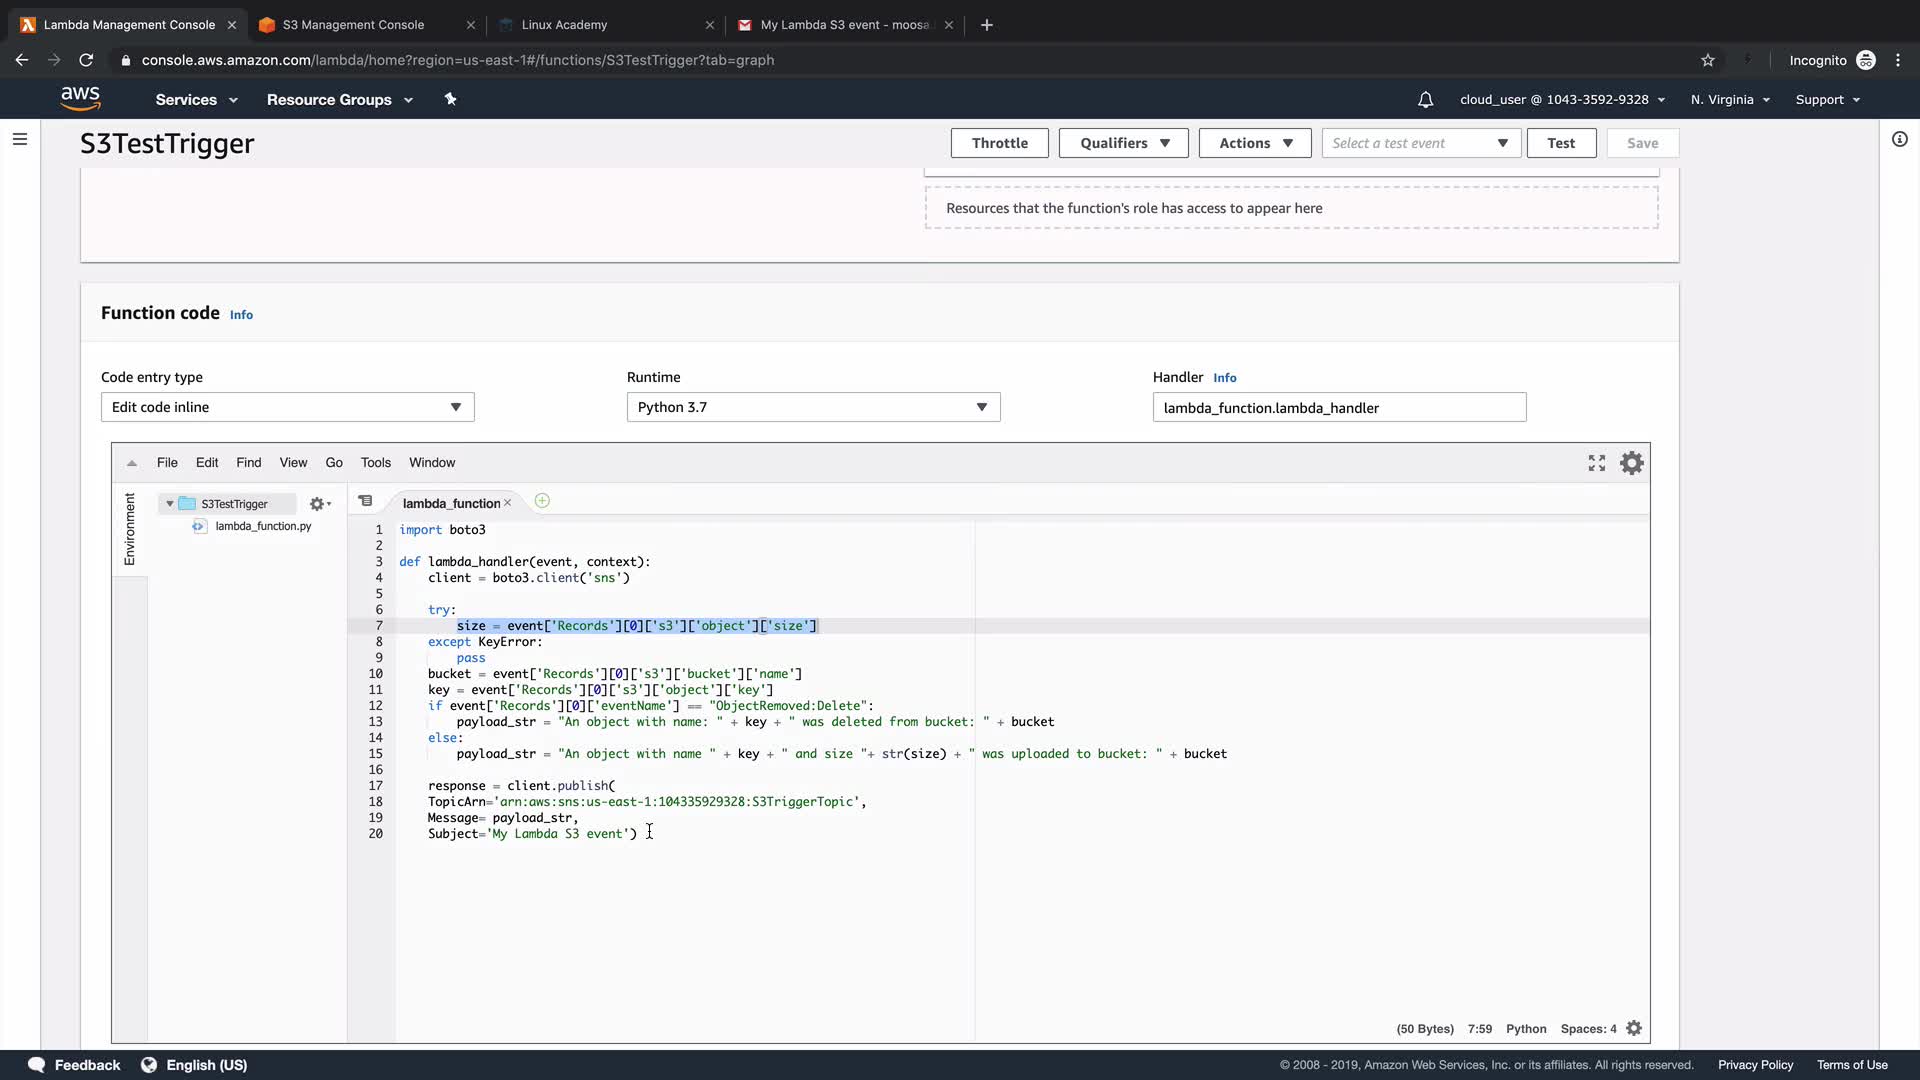This screenshot has height=1080, width=1920.
Task: Click the status bar settings gear
Action: pos(1634,1028)
